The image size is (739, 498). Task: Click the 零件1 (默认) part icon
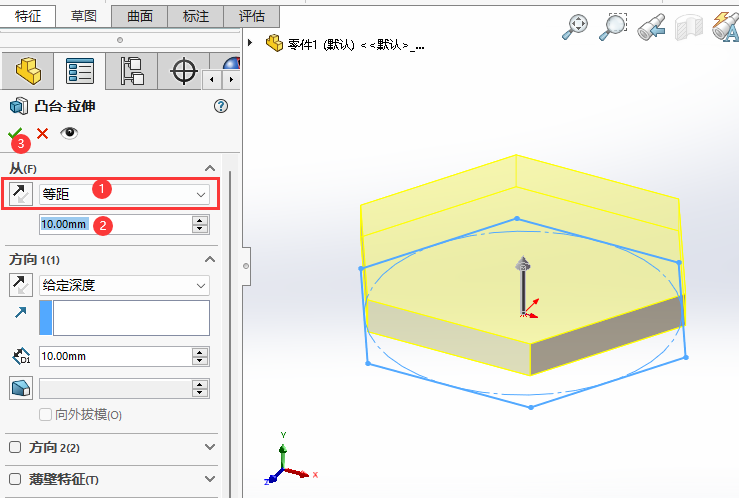(x=274, y=43)
